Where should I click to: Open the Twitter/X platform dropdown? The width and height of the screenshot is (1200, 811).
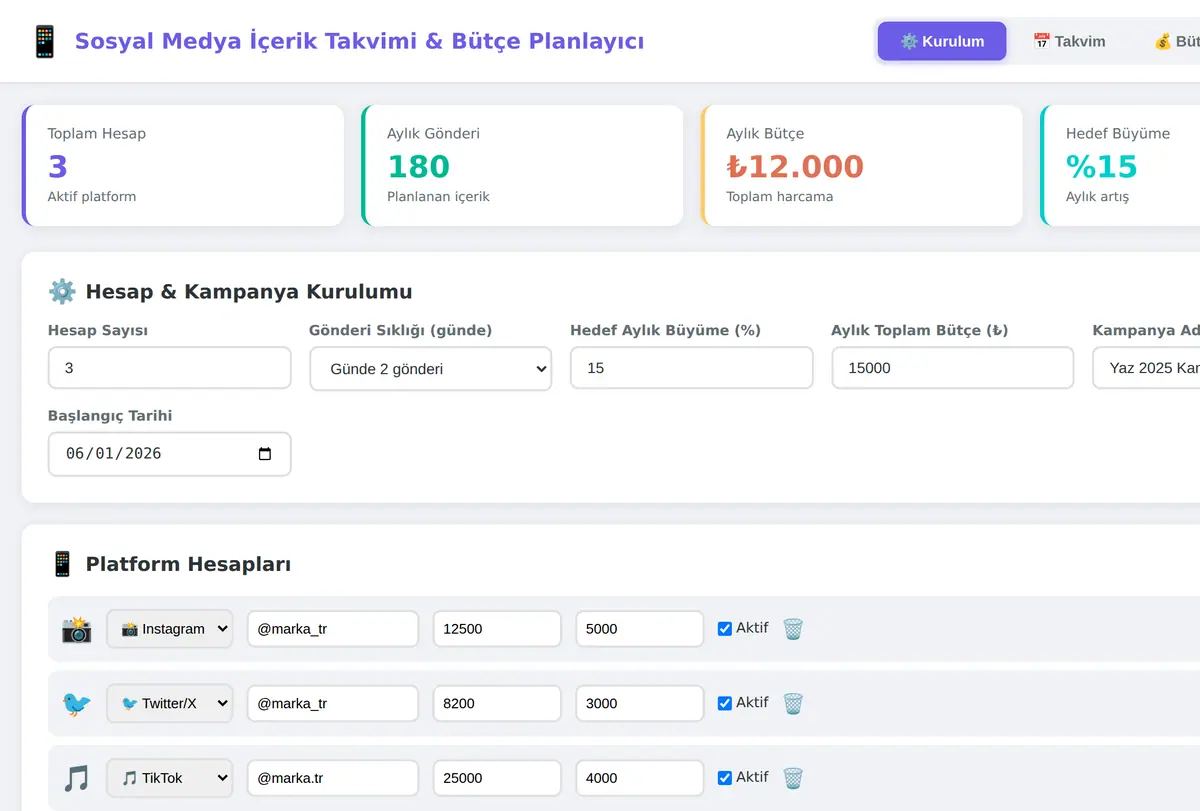[x=170, y=703]
